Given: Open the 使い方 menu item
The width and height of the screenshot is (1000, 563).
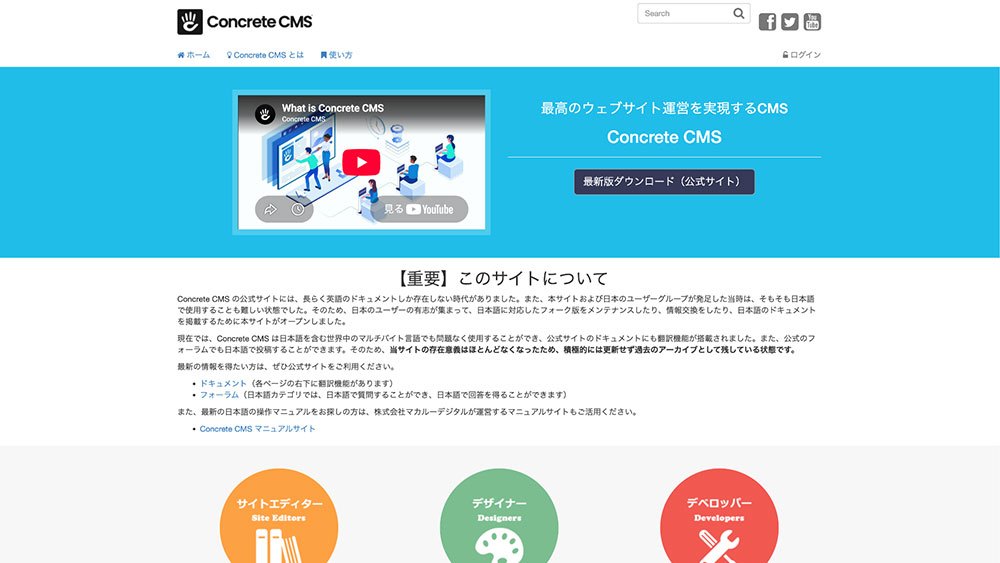Looking at the screenshot, I should (x=336, y=55).
